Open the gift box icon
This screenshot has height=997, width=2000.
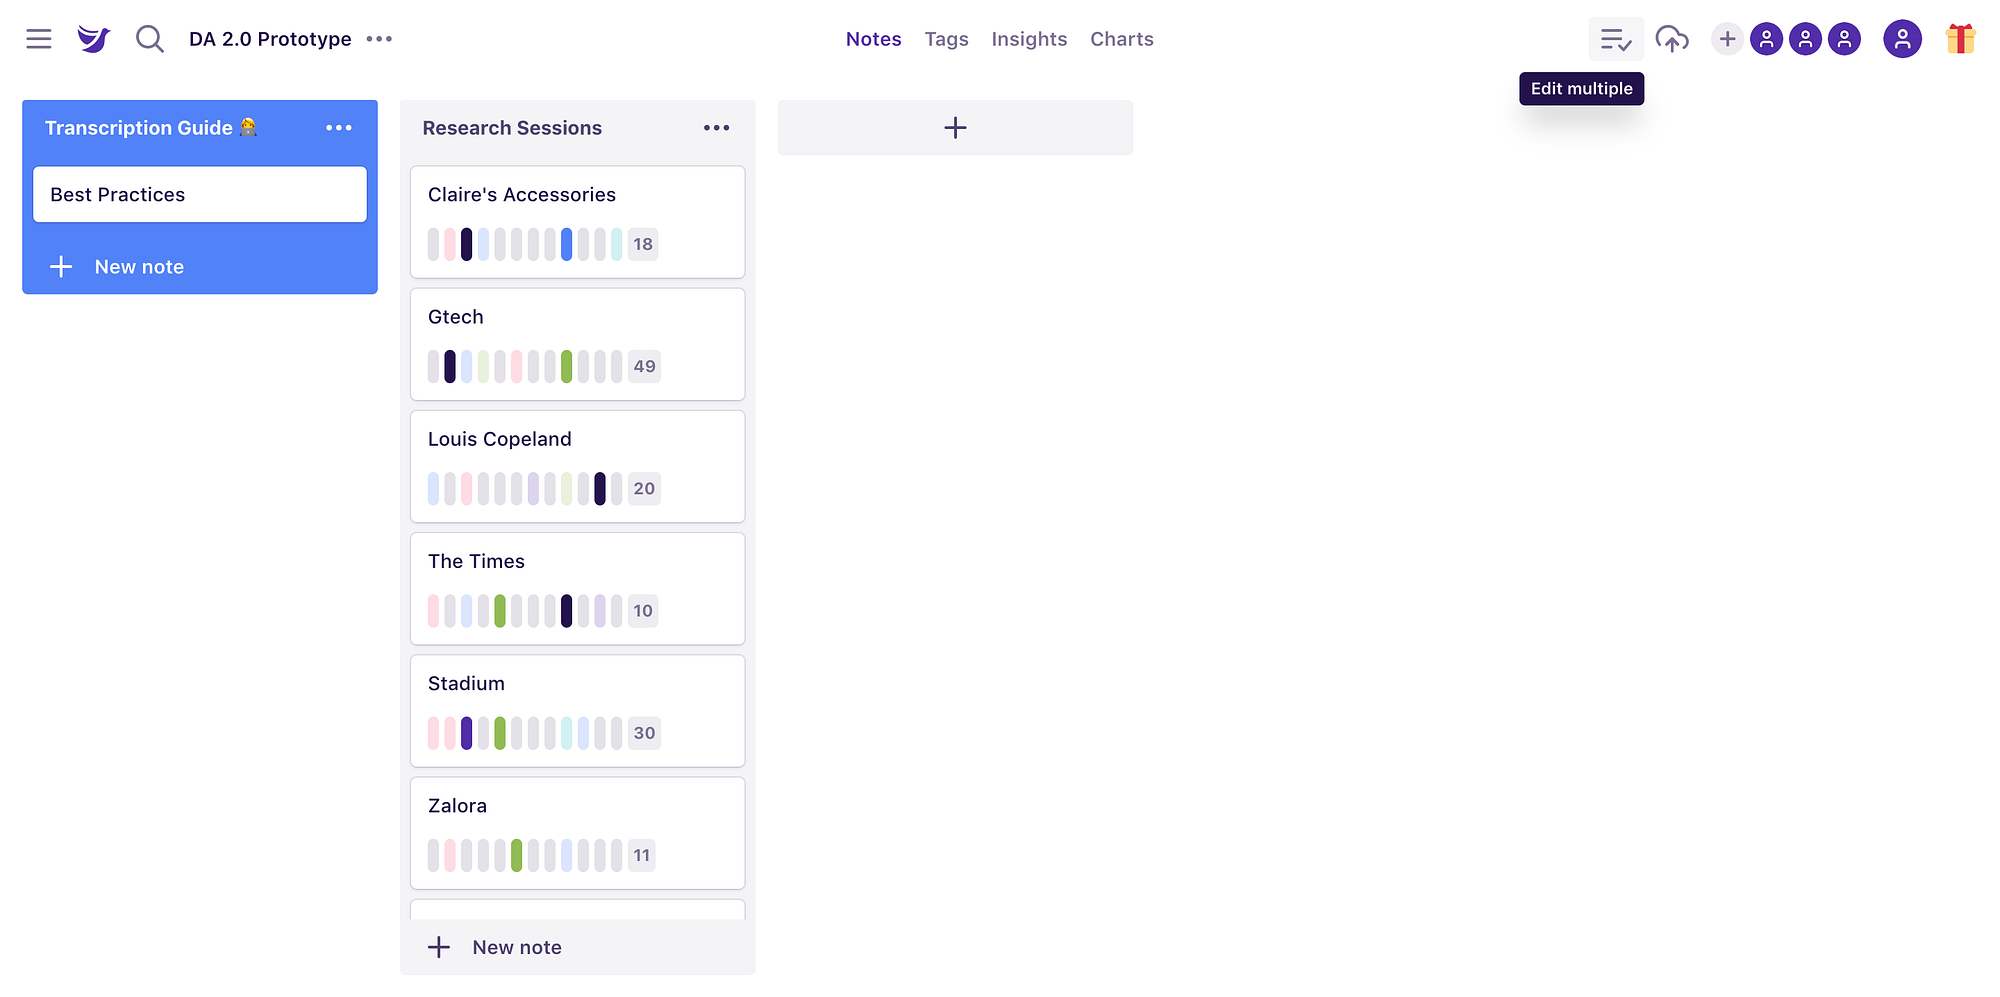click(x=1960, y=39)
